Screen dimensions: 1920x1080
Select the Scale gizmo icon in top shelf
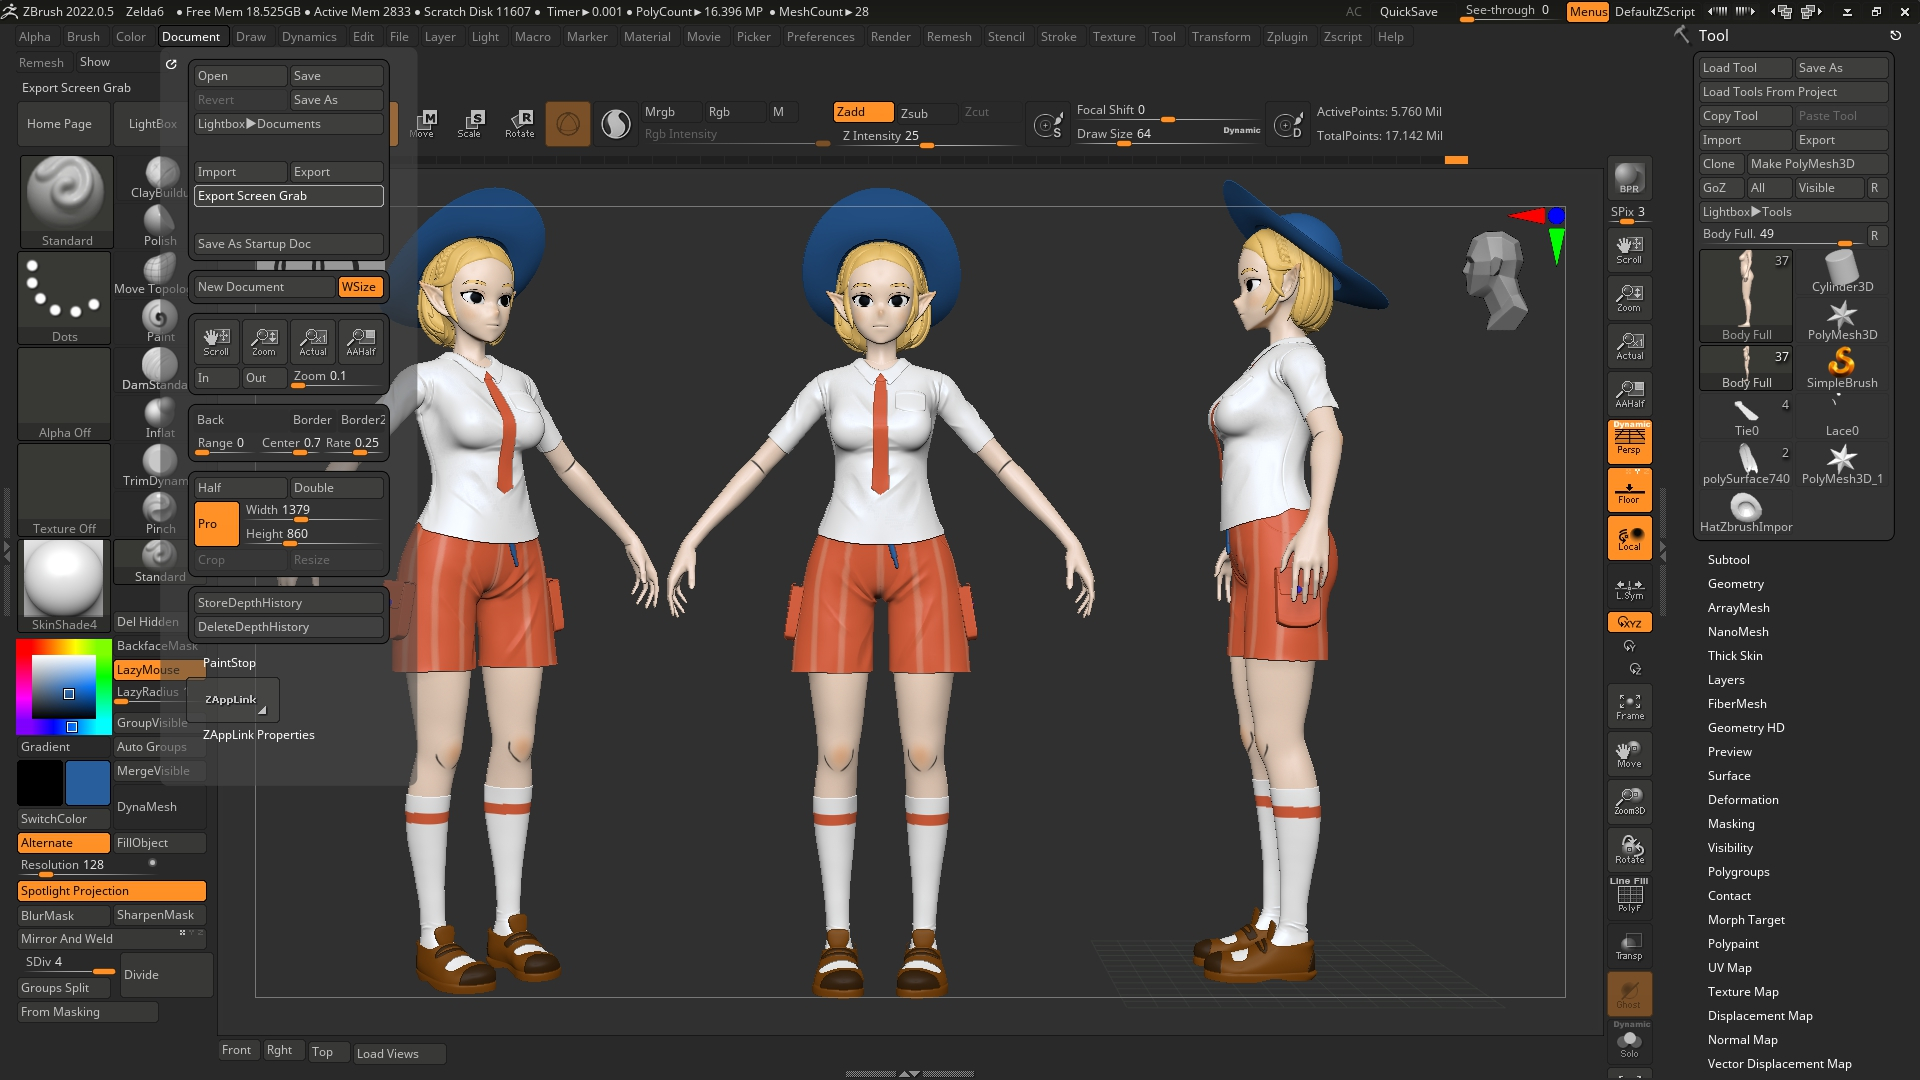pyautogui.click(x=470, y=124)
